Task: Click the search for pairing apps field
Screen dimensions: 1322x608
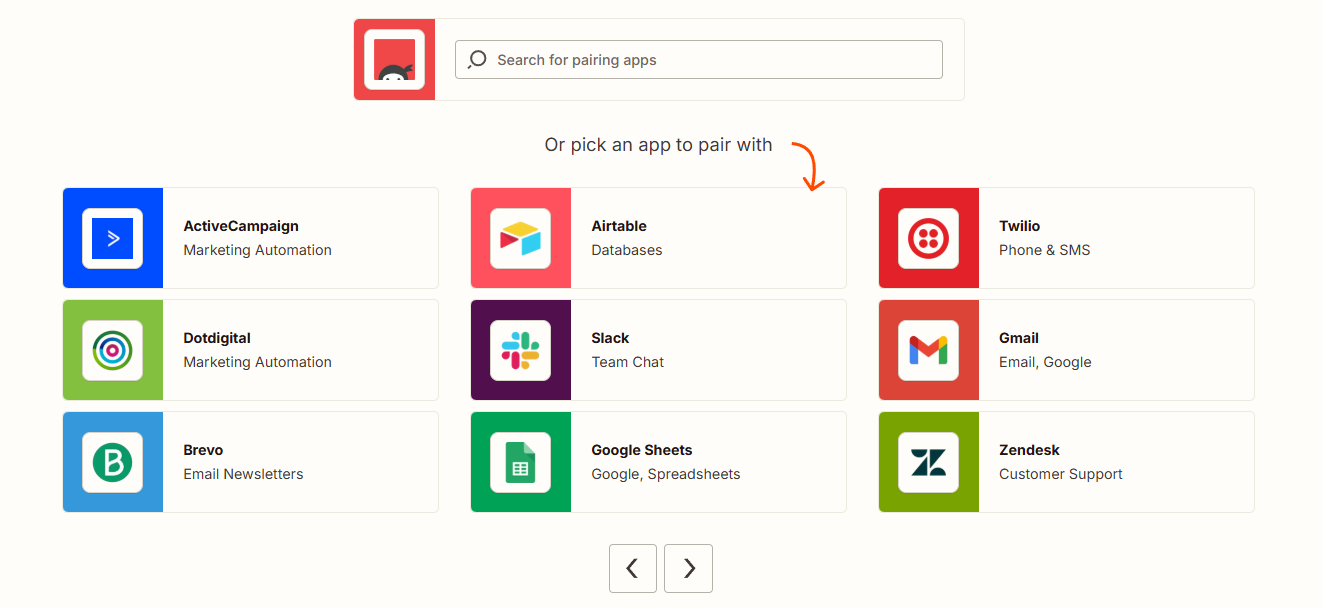Action: 698,59
